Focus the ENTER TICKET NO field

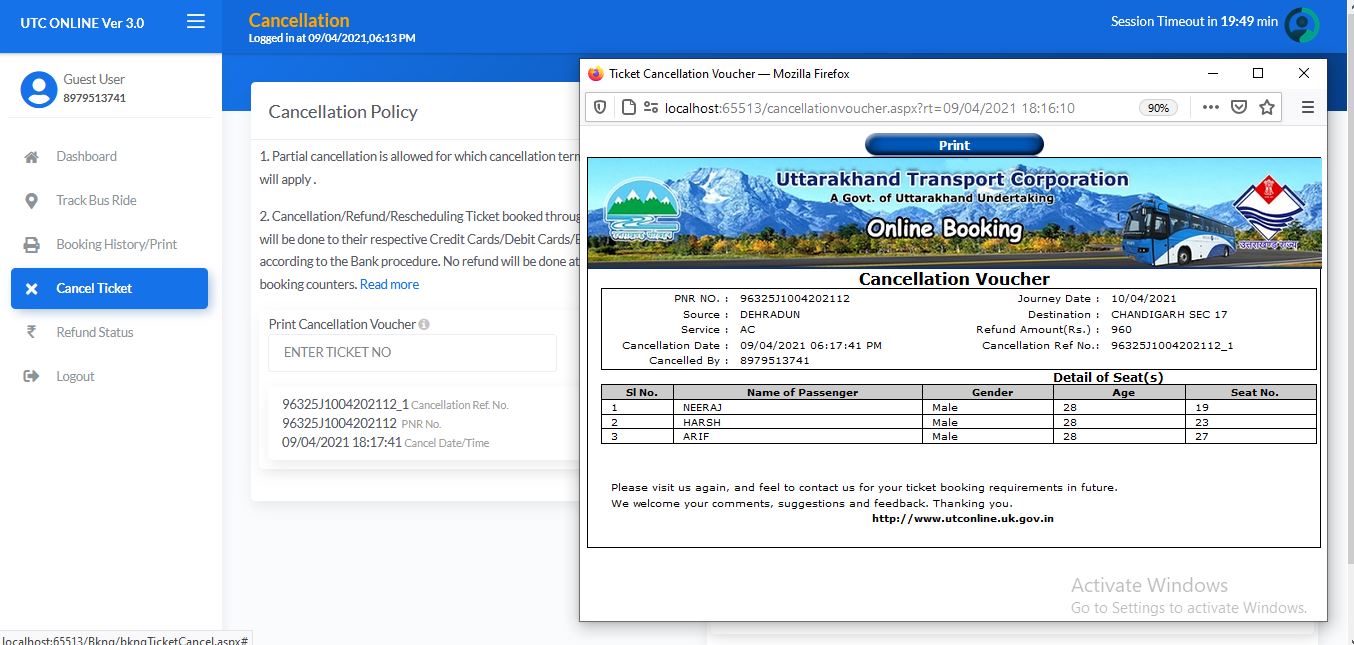coord(412,353)
